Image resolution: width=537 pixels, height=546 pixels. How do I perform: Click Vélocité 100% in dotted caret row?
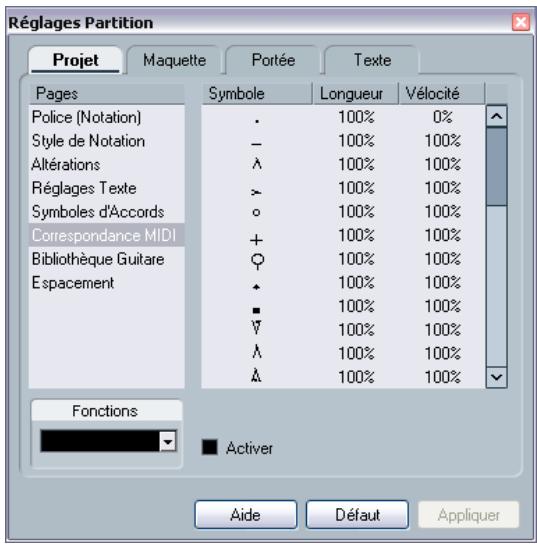[443, 377]
